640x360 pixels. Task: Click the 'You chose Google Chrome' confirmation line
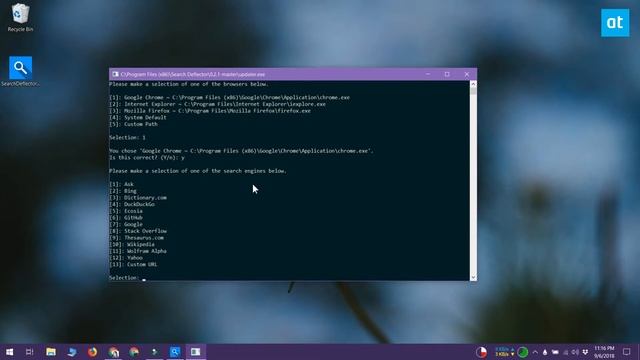coord(241,151)
